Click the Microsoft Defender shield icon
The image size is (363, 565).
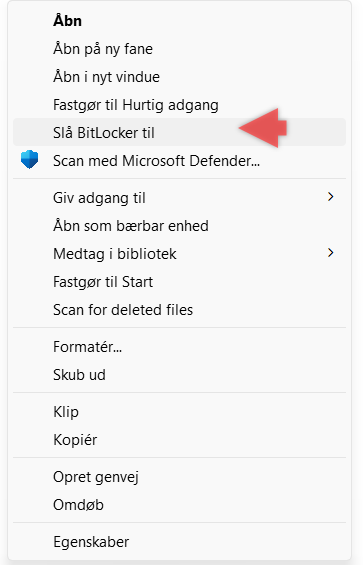[30, 160]
